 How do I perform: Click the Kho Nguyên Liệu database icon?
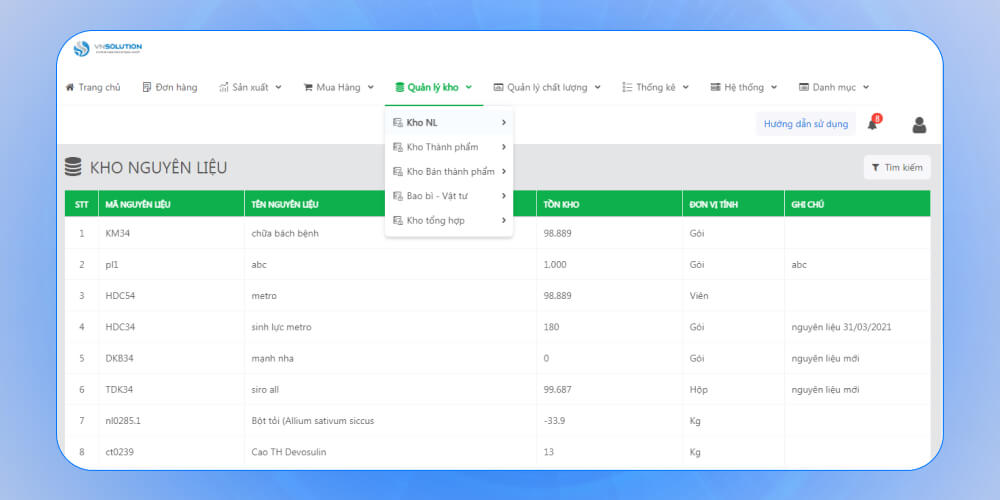pos(73,167)
